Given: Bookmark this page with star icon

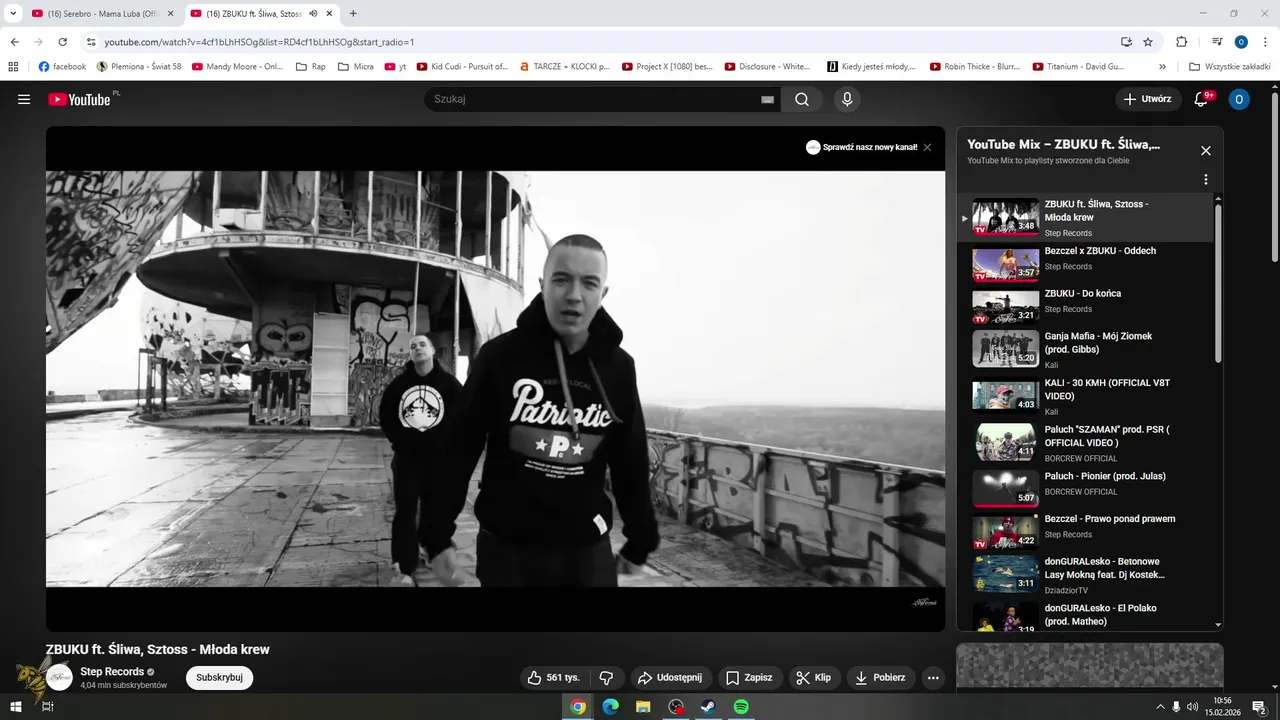Looking at the screenshot, I should click(1148, 42).
